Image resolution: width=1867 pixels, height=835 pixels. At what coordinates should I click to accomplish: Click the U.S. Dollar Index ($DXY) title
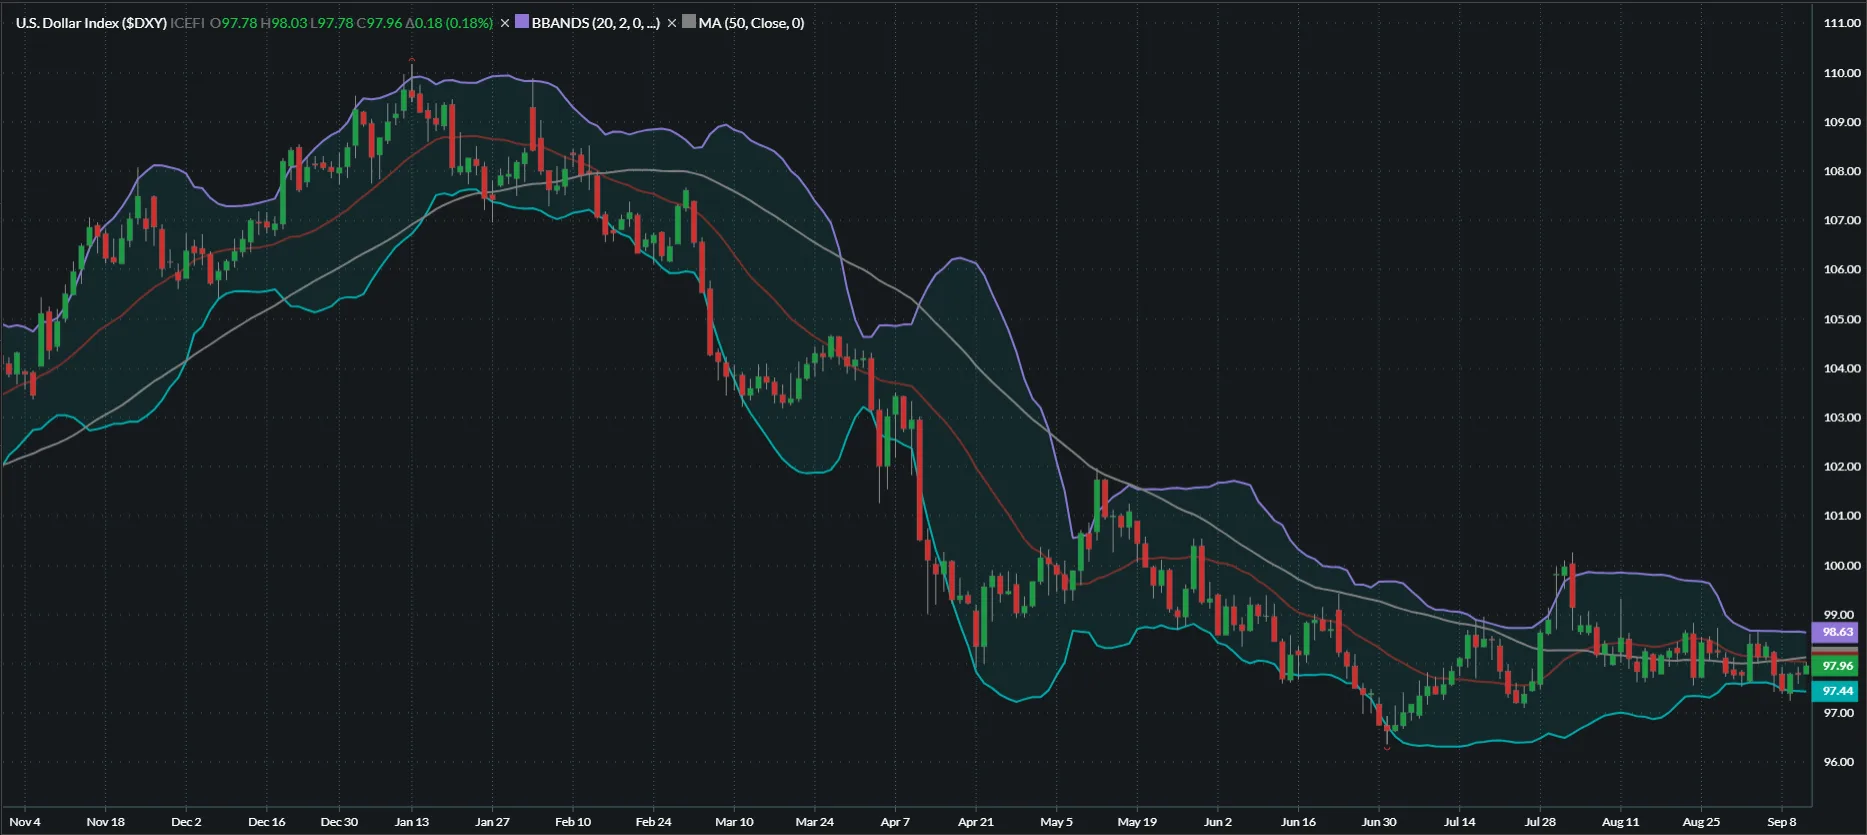pyautogui.click(x=91, y=23)
